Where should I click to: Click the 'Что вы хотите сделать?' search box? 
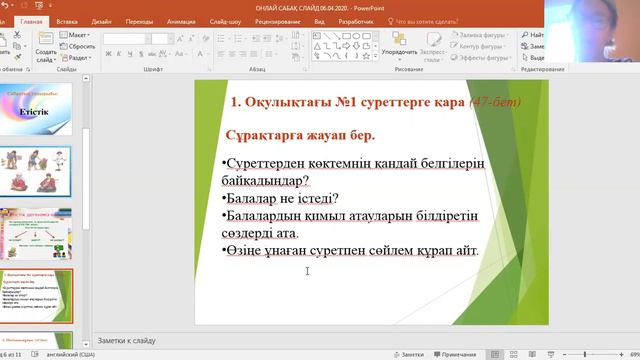pos(423,22)
